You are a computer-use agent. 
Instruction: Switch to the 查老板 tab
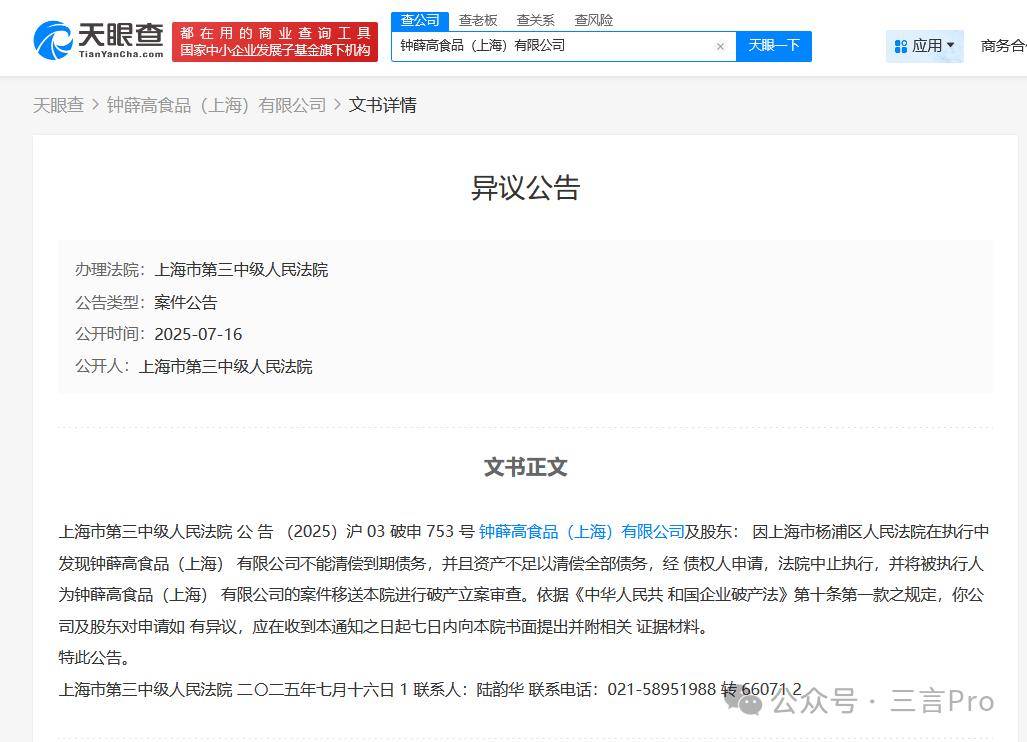point(477,20)
